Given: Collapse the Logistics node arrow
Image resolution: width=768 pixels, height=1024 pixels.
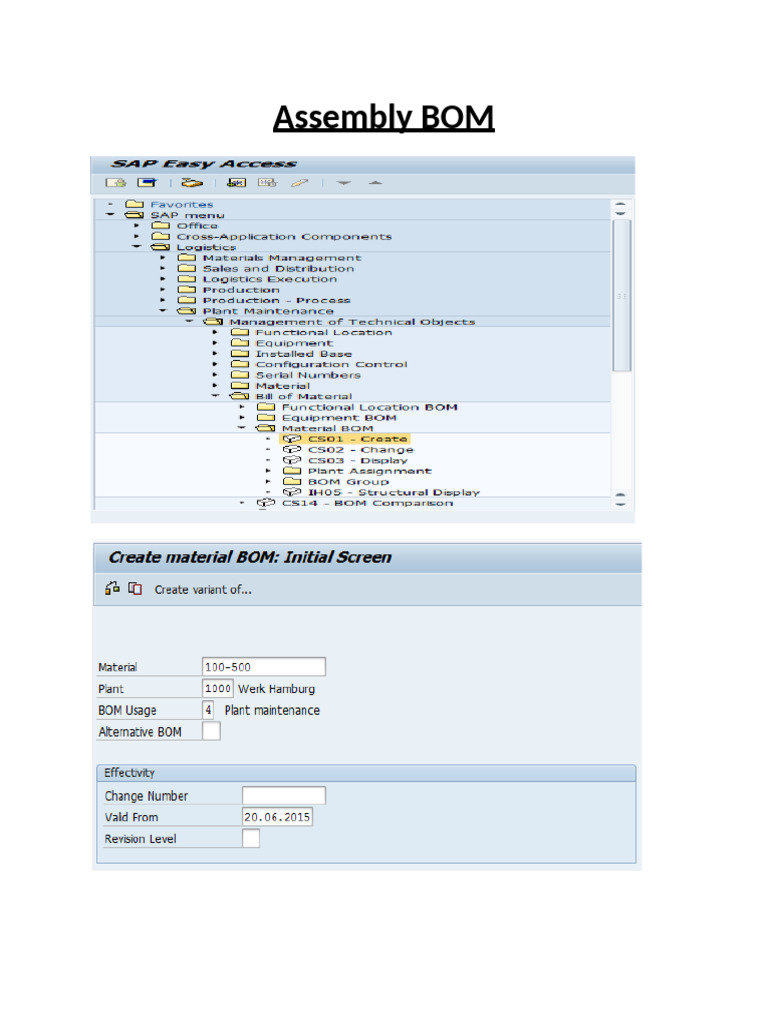Looking at the screenshot, I should tap(136, 247).
